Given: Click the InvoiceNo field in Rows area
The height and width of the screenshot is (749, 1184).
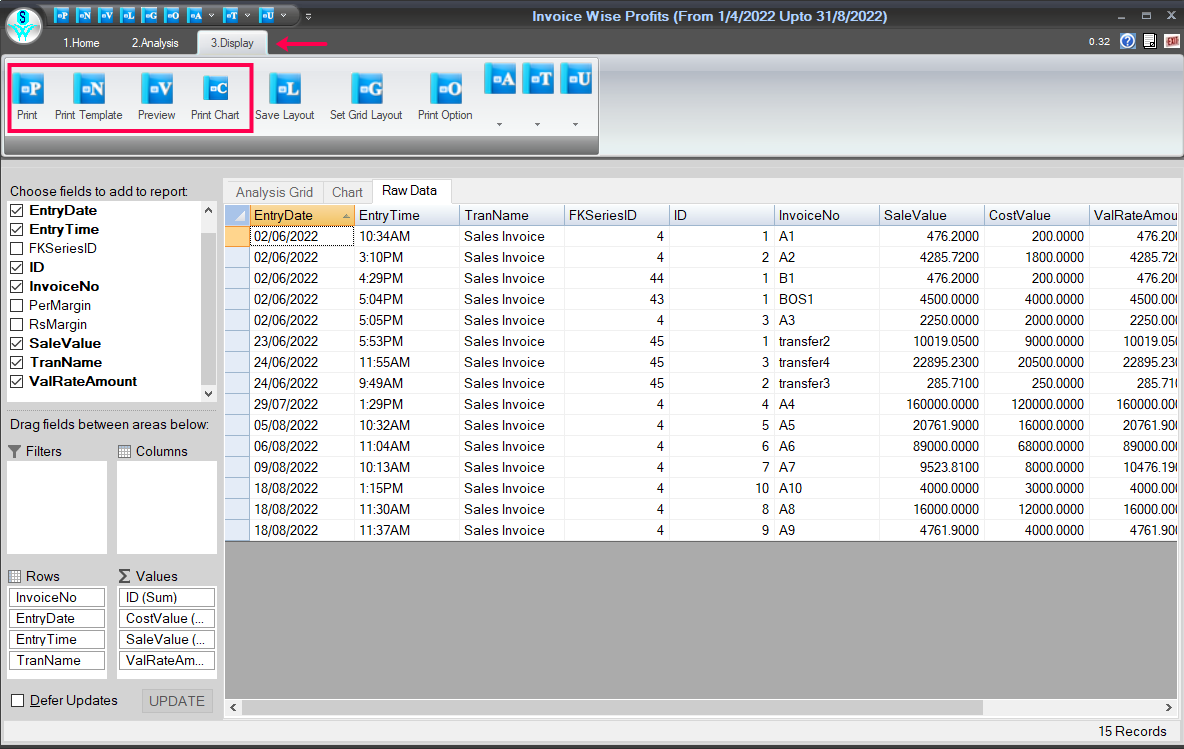Looking at the screenshot, I should (x=57, y=597).
